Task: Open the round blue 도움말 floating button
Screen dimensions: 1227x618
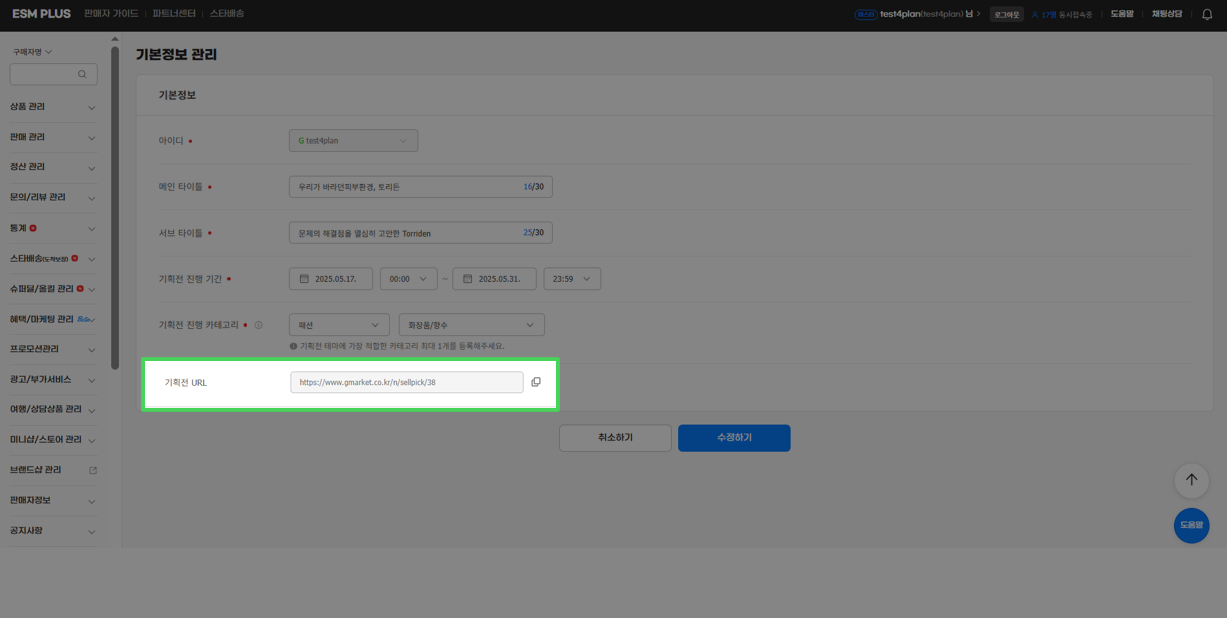Action: (1191, 525)
